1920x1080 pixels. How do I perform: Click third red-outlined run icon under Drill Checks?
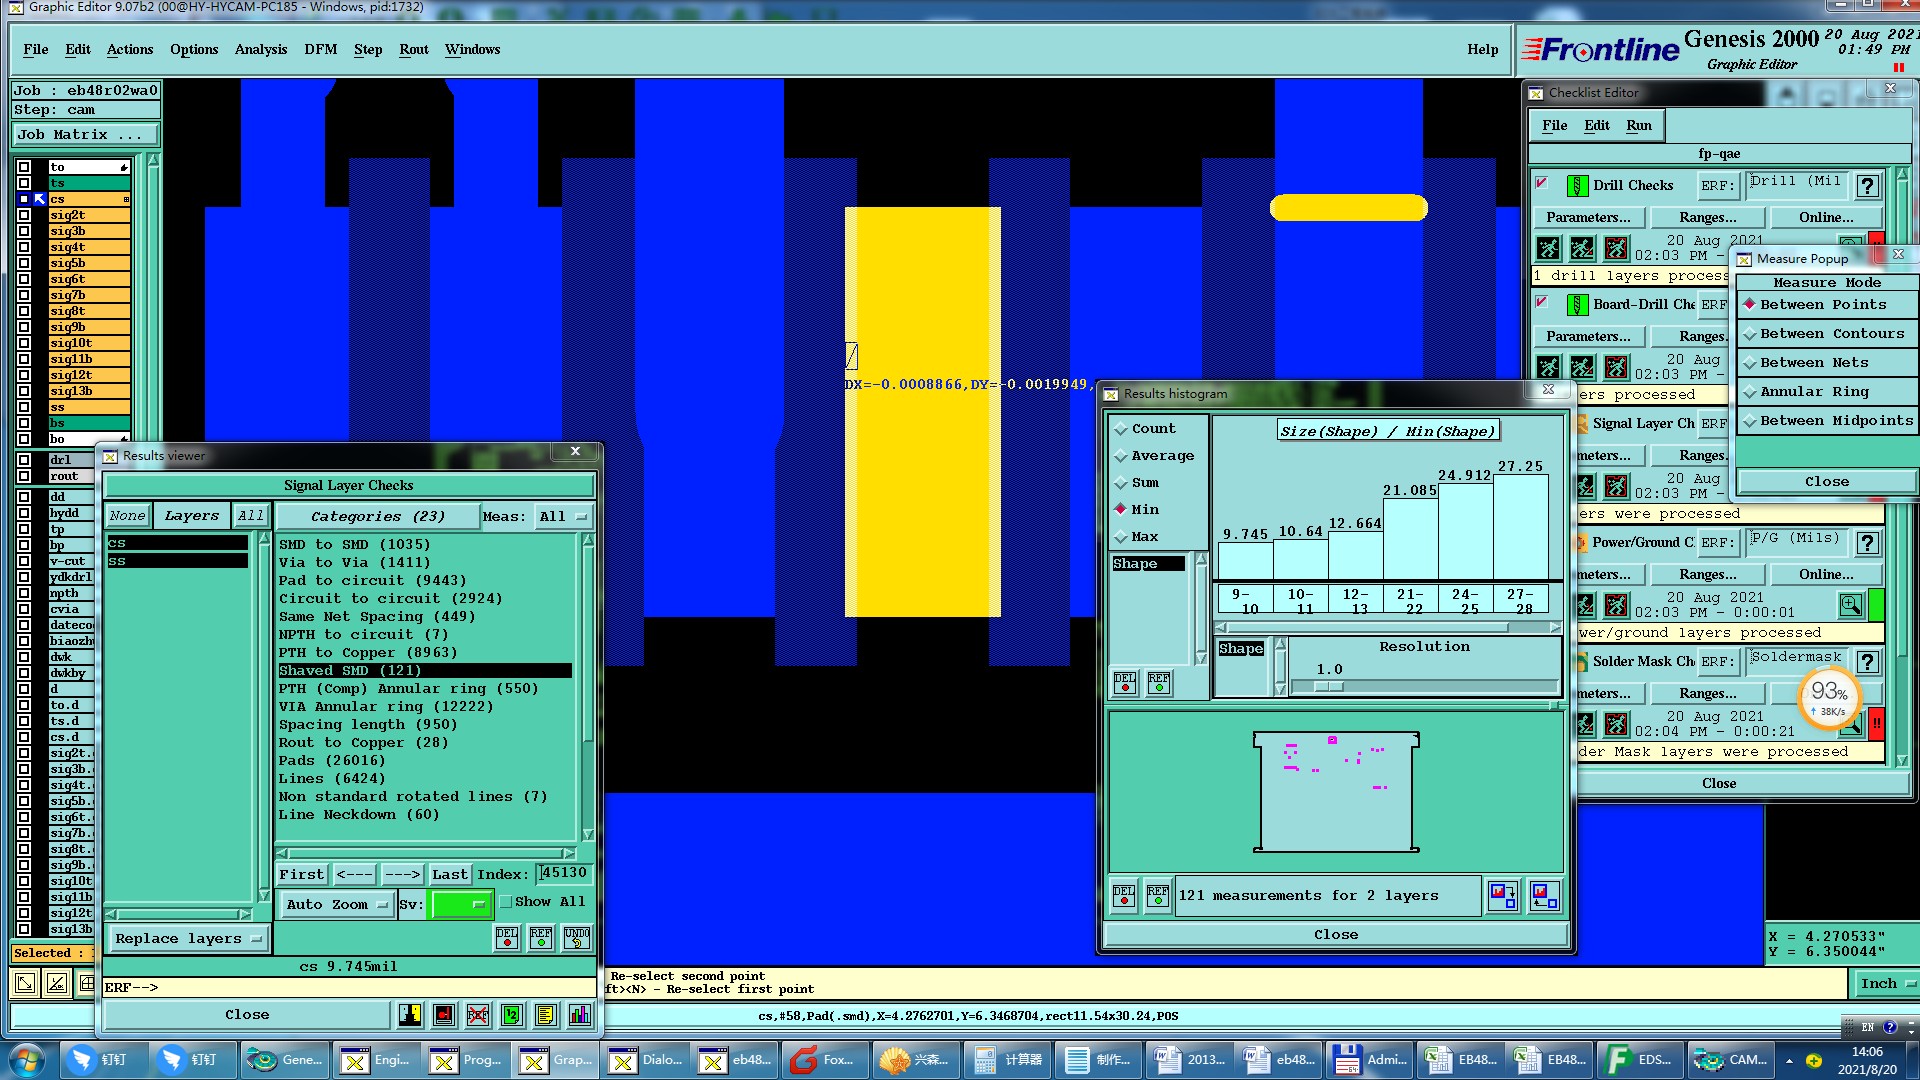(1616, 248)
